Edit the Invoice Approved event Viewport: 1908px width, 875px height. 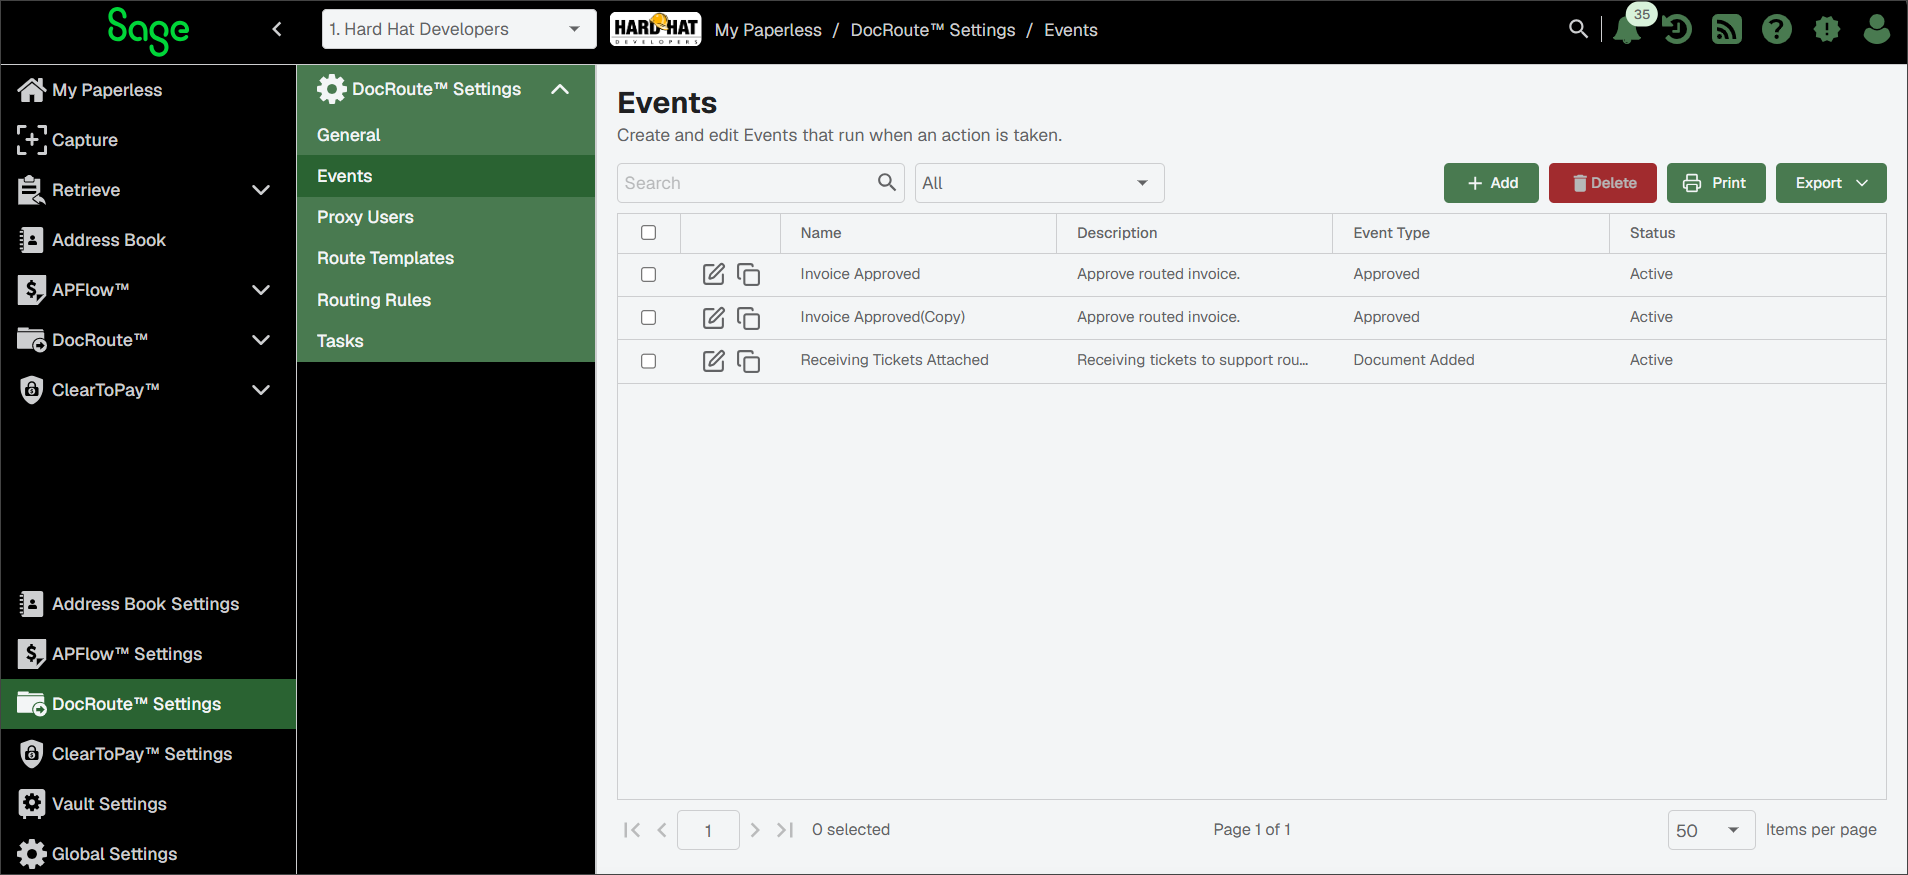point(714,274)
